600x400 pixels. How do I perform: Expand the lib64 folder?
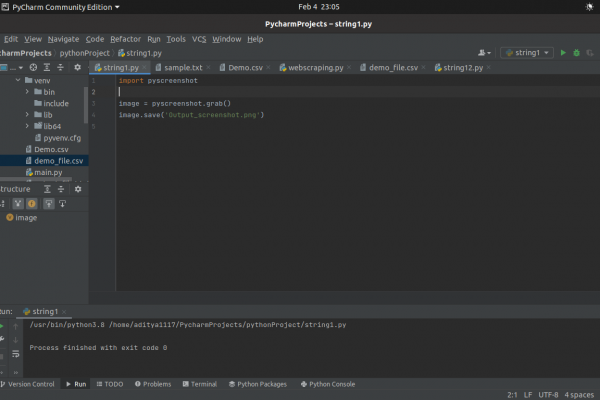(27, 126)
